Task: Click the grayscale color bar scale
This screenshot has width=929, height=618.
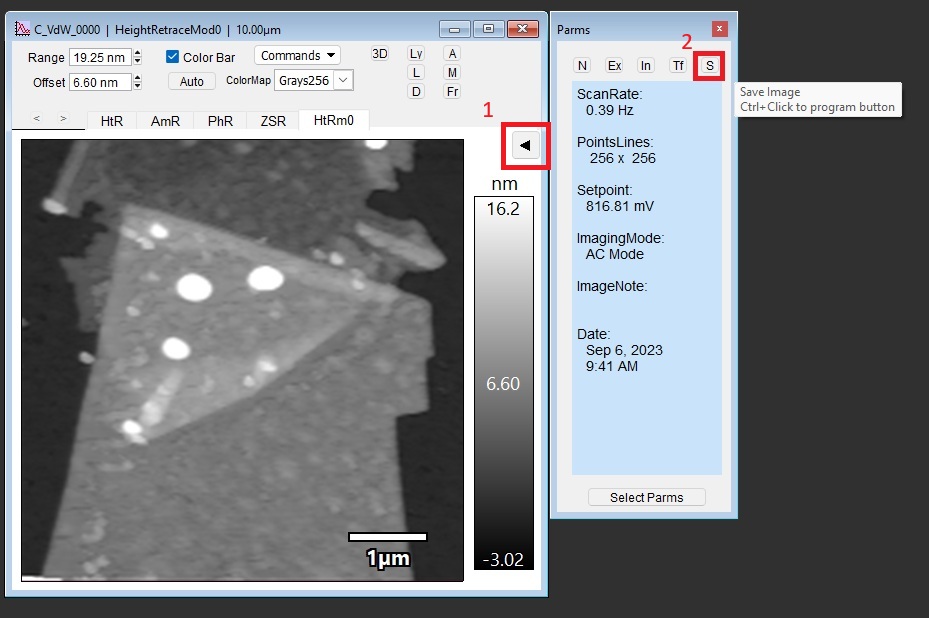Action: (503, 383)
